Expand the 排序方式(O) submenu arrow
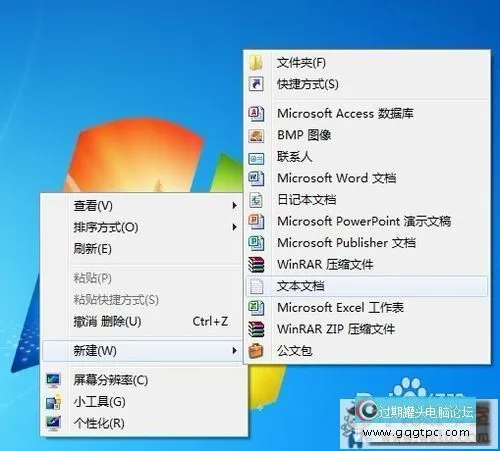The width and height of the screenshot is (500, 451). point(234,227)
